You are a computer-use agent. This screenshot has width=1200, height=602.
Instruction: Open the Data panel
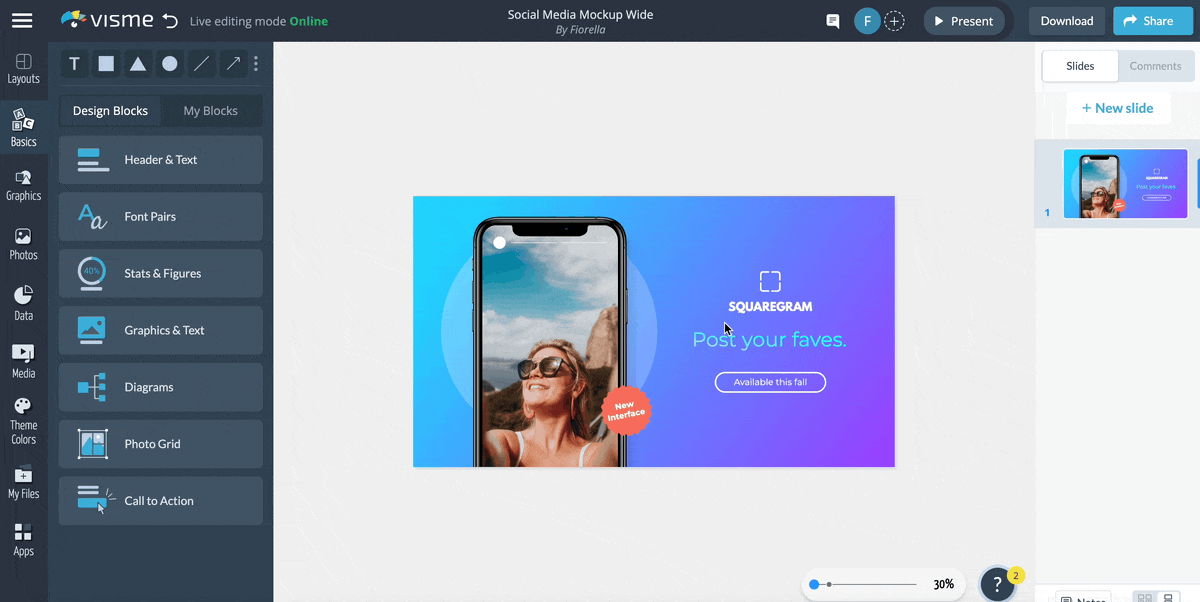pyautogui.click(x=23, y=302)
